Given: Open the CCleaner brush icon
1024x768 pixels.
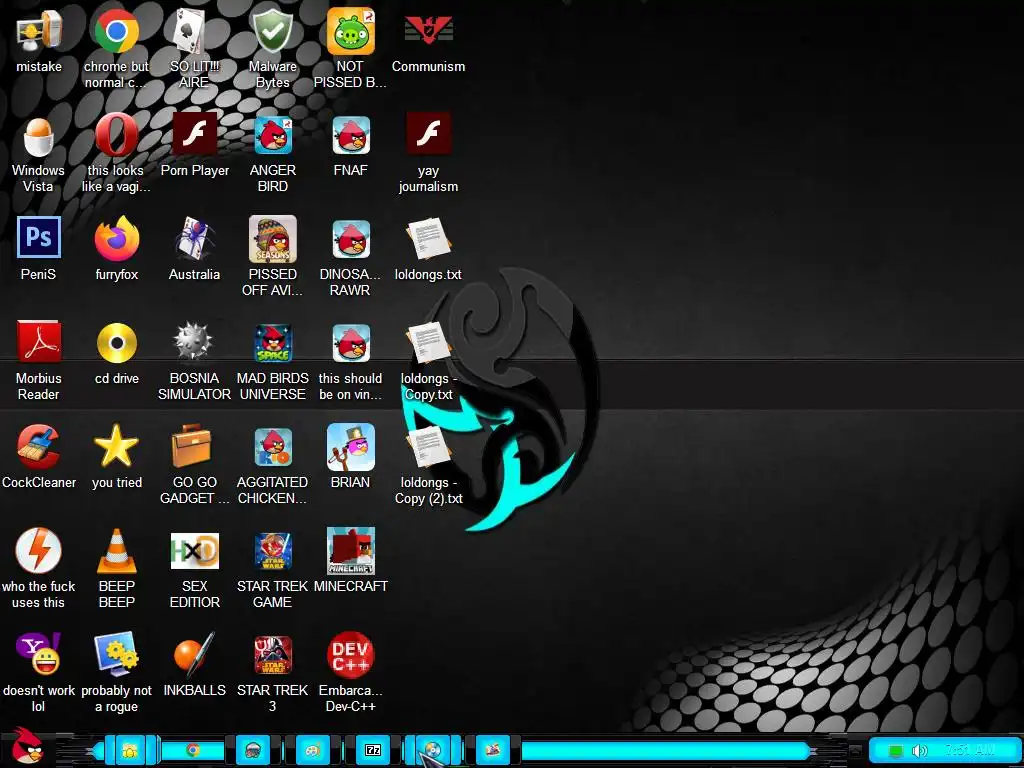Looking at the screenshot, I should [39, 446].
